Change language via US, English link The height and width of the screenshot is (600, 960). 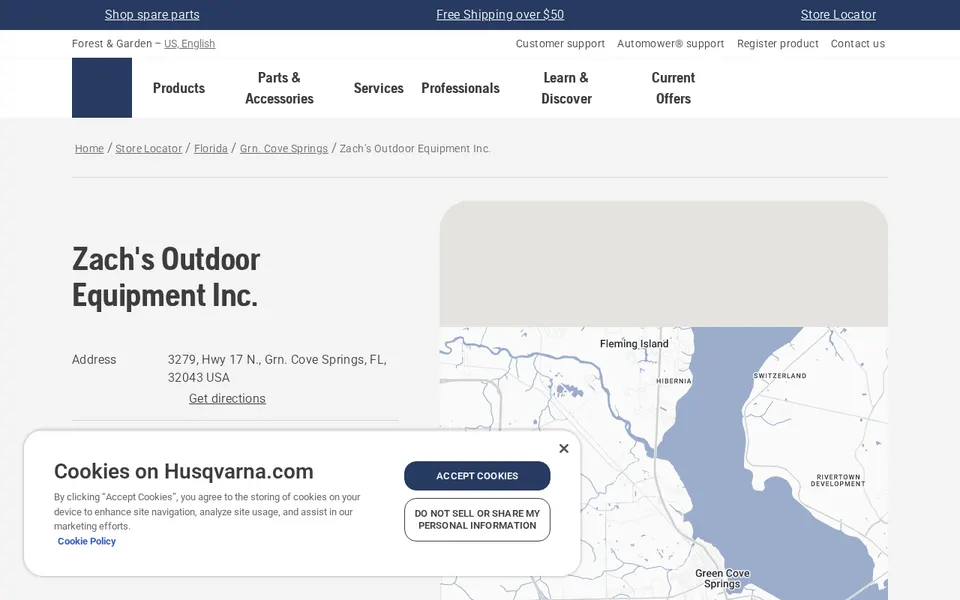[189, 43]
